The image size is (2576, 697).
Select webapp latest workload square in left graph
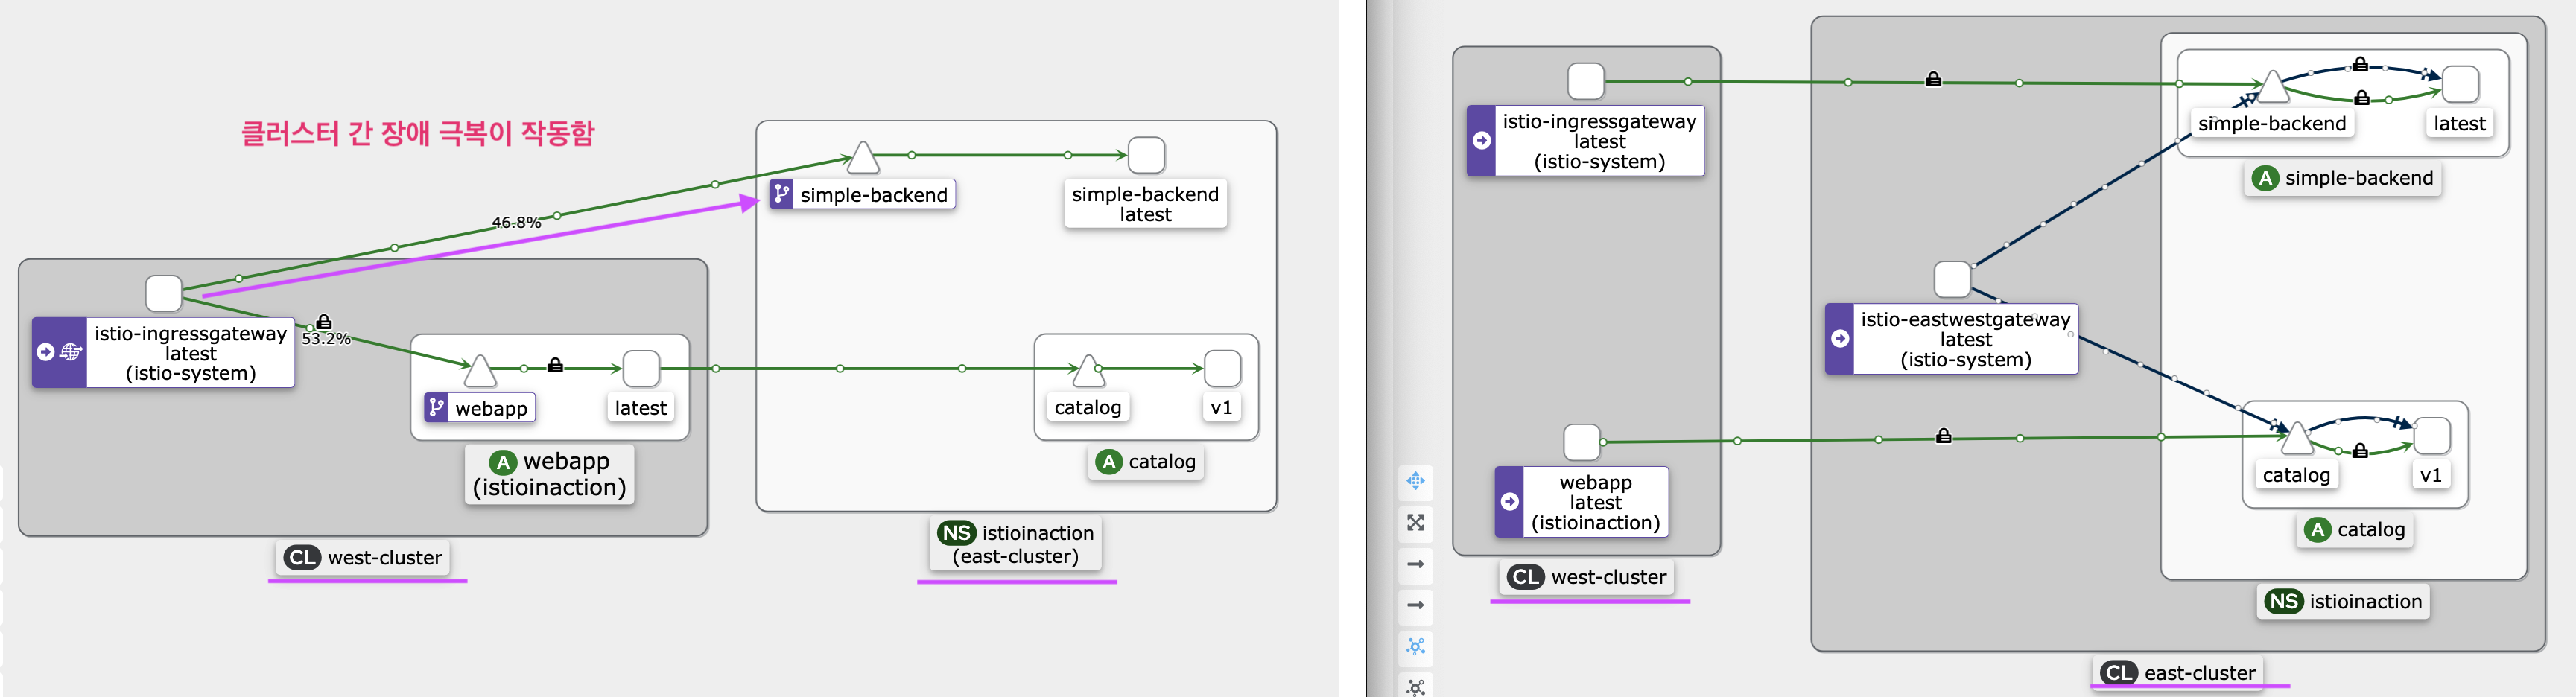641,368
